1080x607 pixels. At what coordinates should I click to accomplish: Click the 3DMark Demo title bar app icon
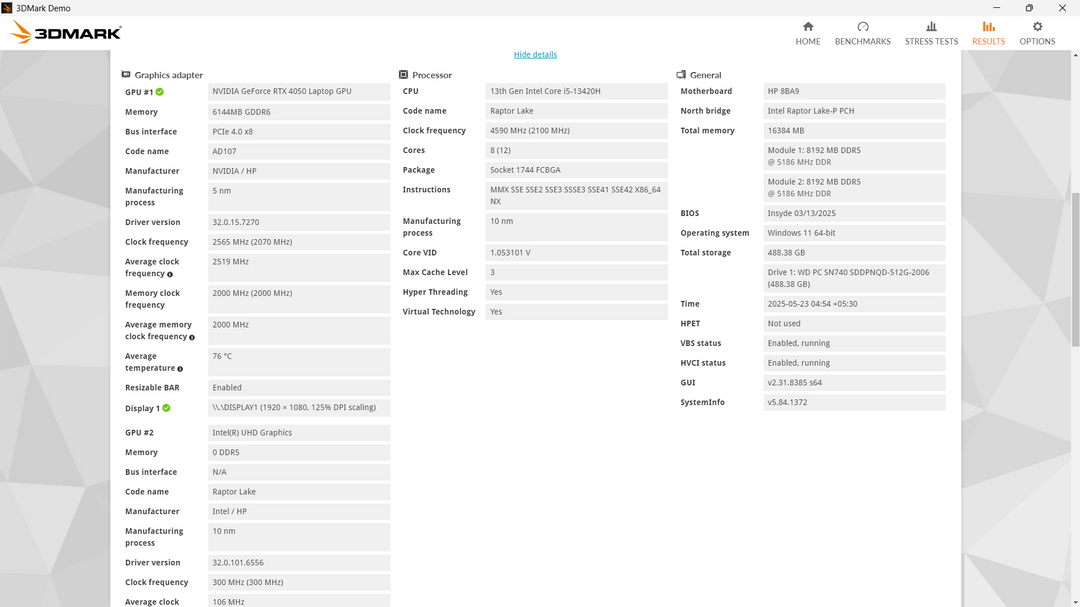point(7,8)
